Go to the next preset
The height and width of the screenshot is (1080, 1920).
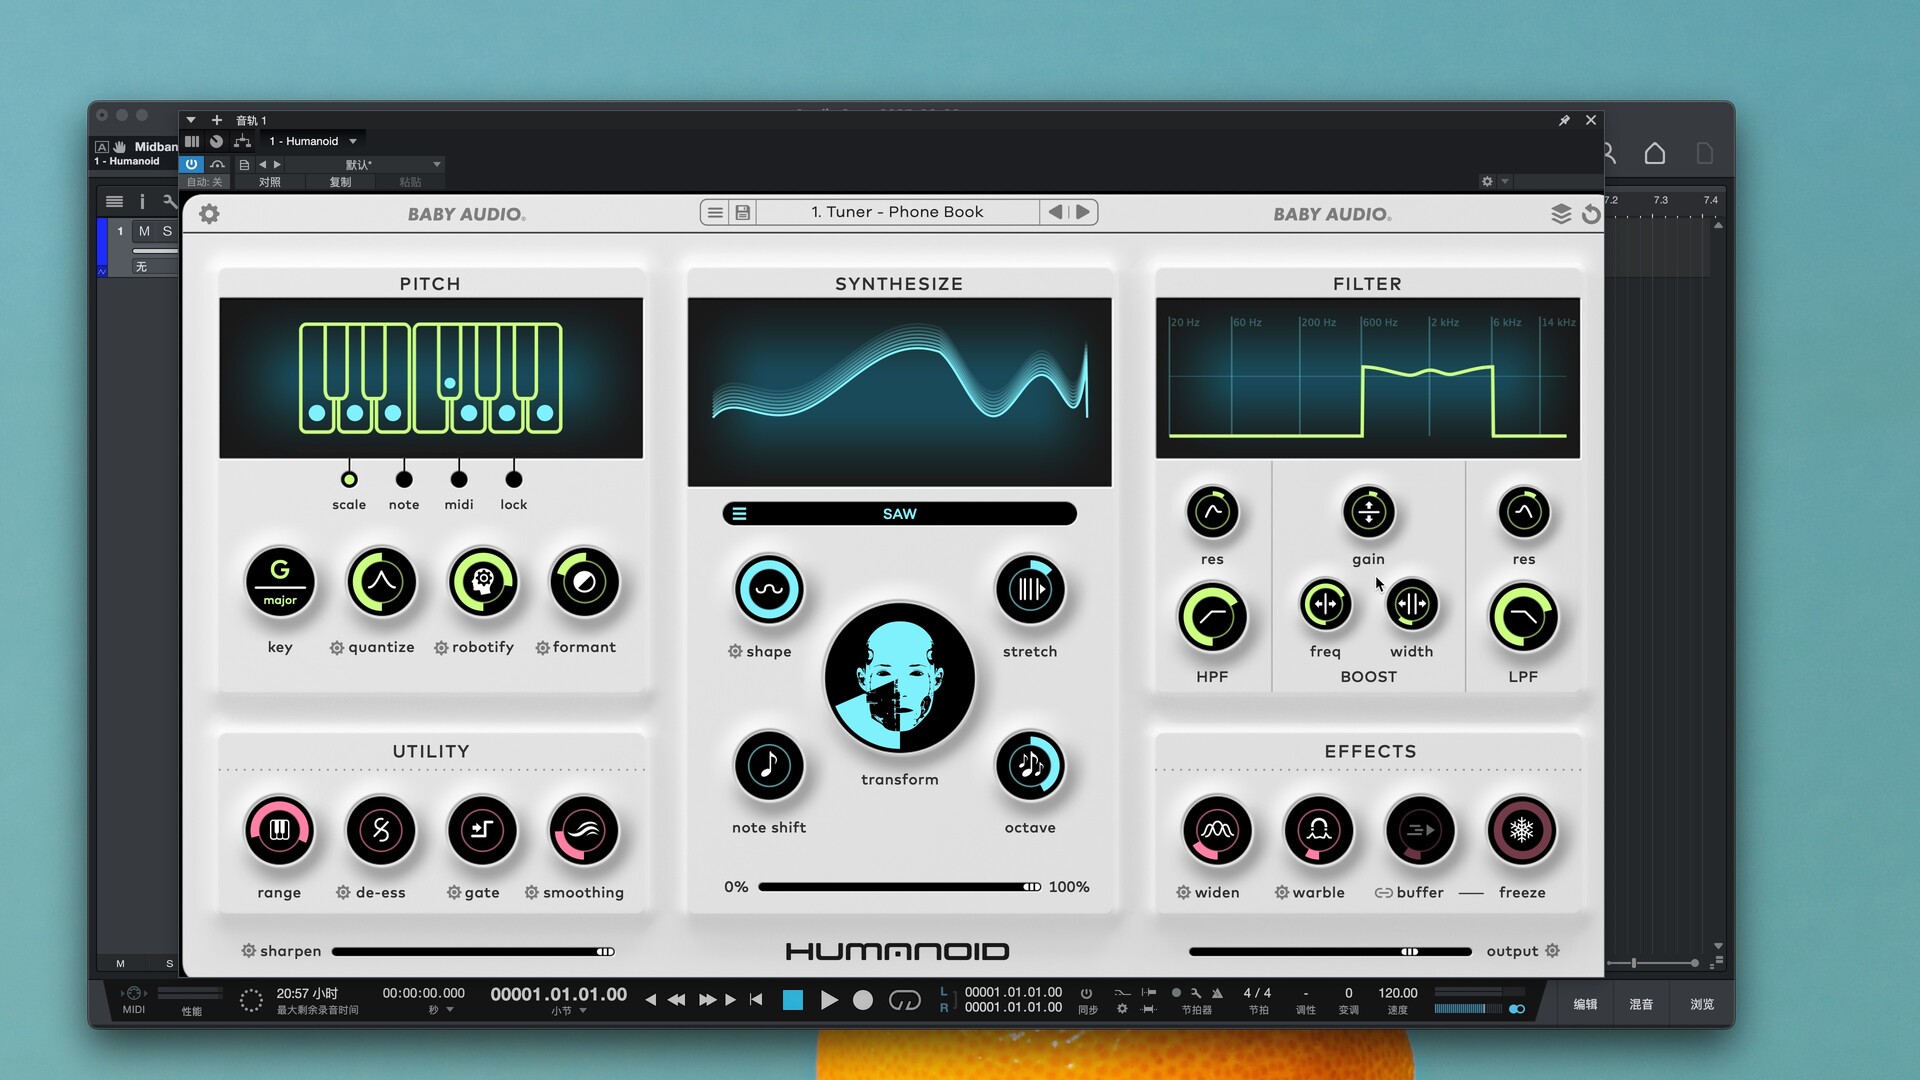coord(1083,212)
